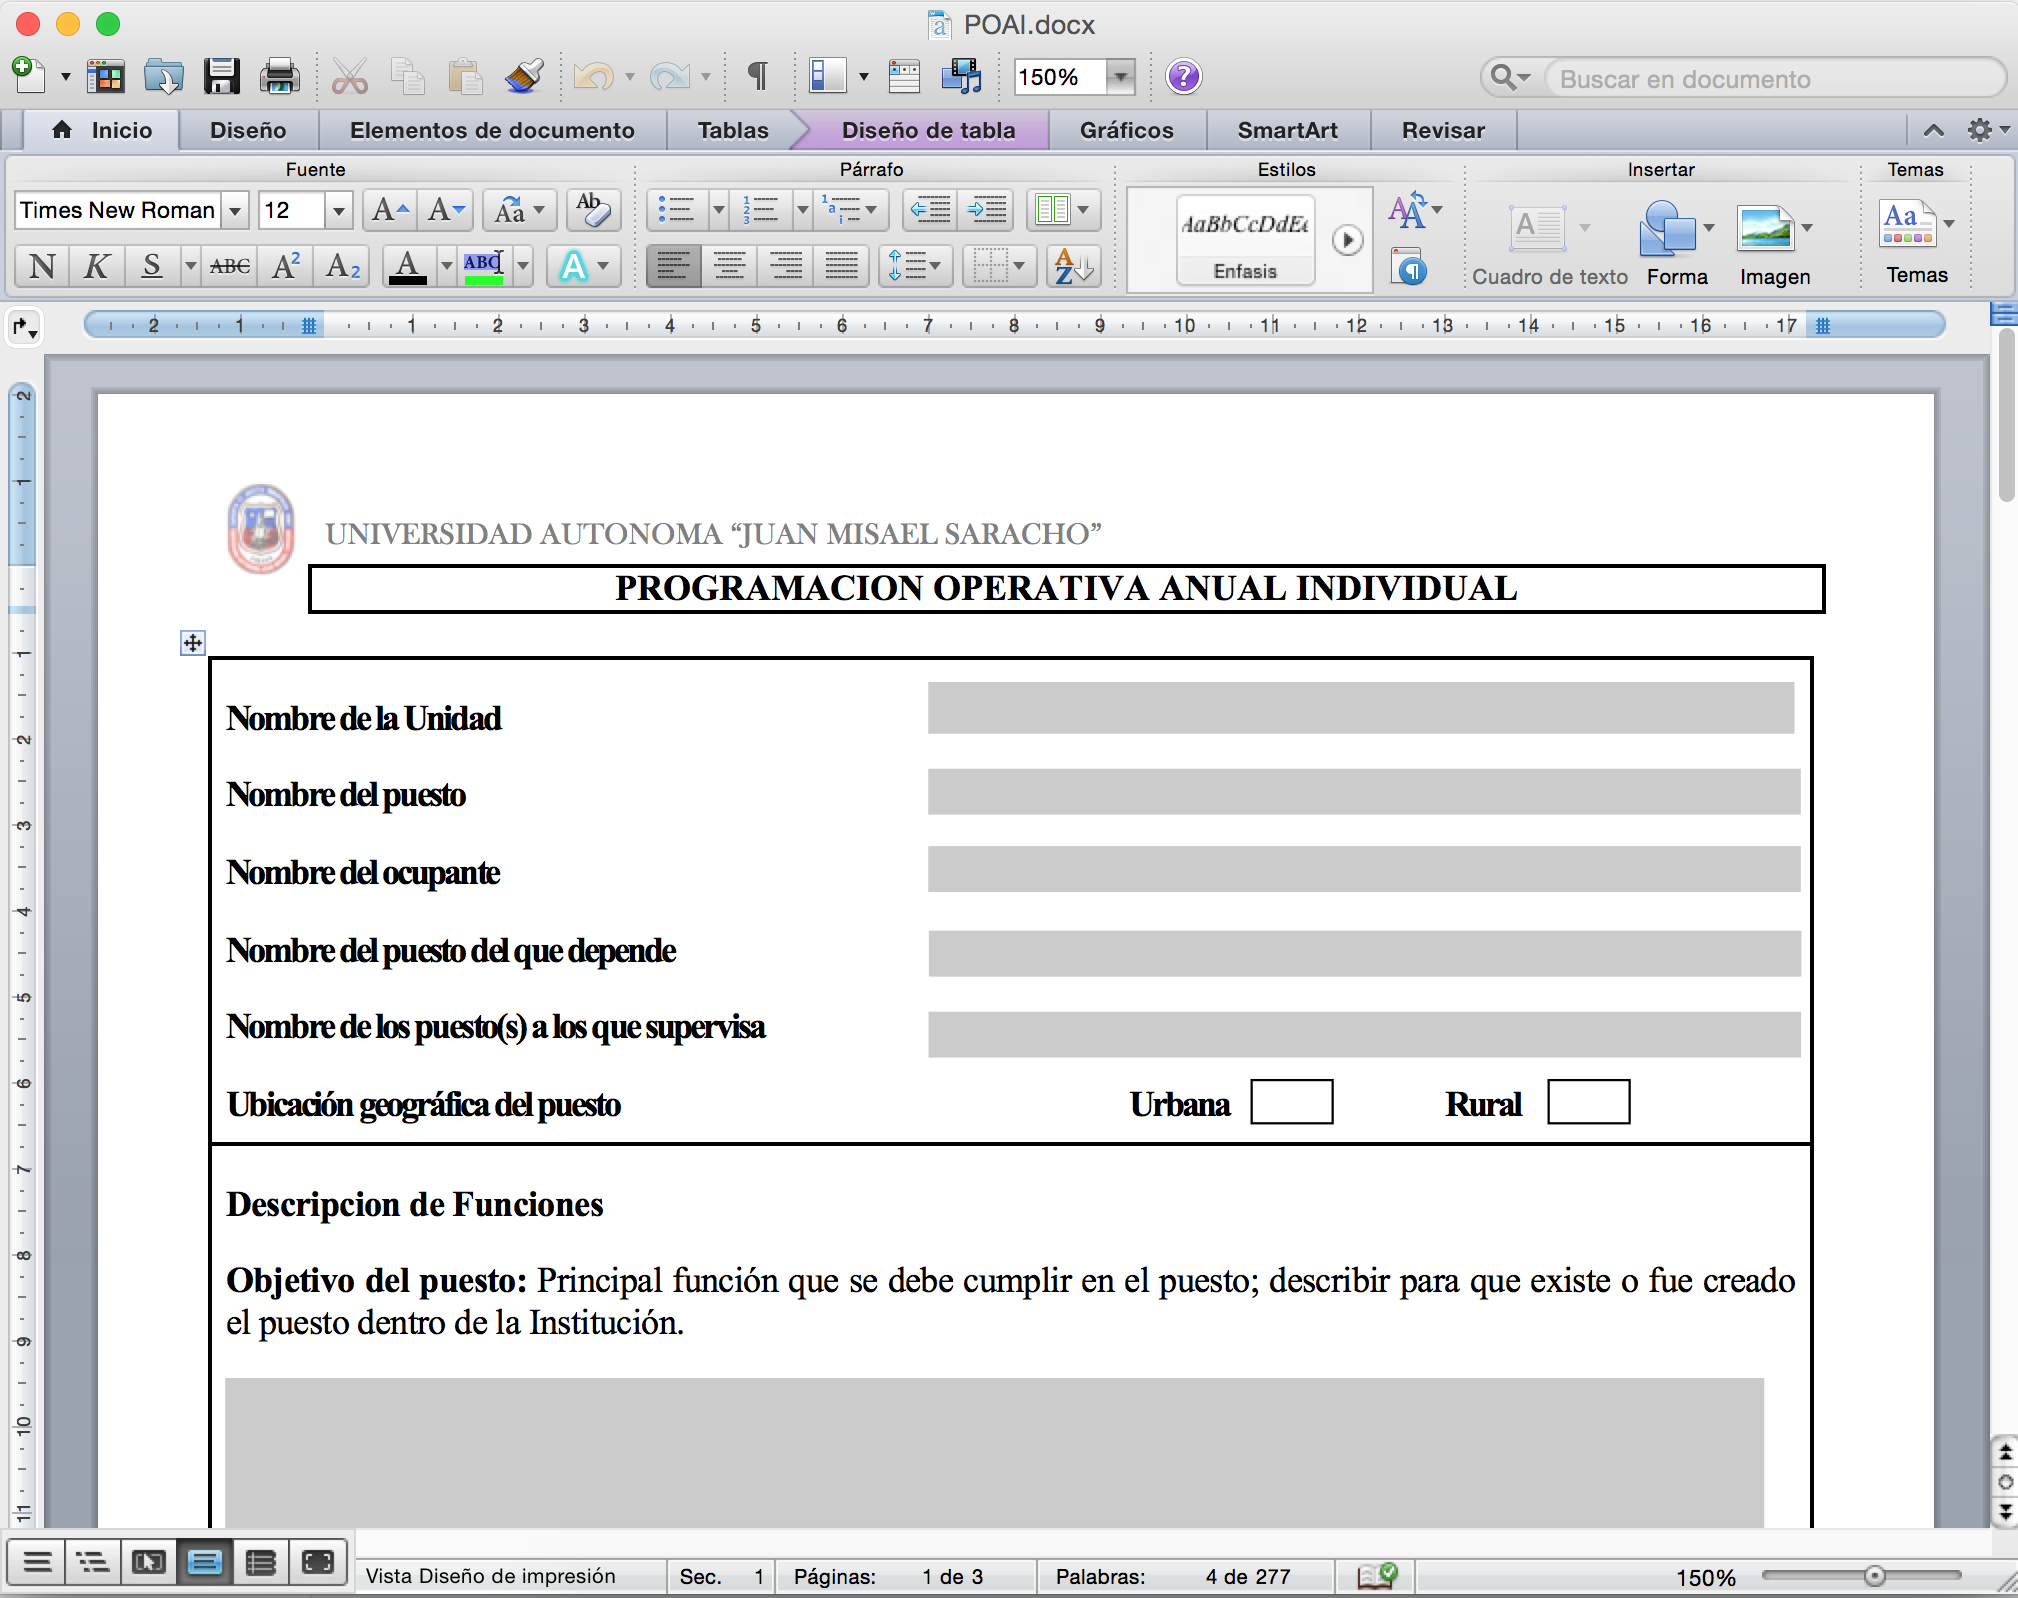Open the Revisar ribbon tab

(1442, 130)
